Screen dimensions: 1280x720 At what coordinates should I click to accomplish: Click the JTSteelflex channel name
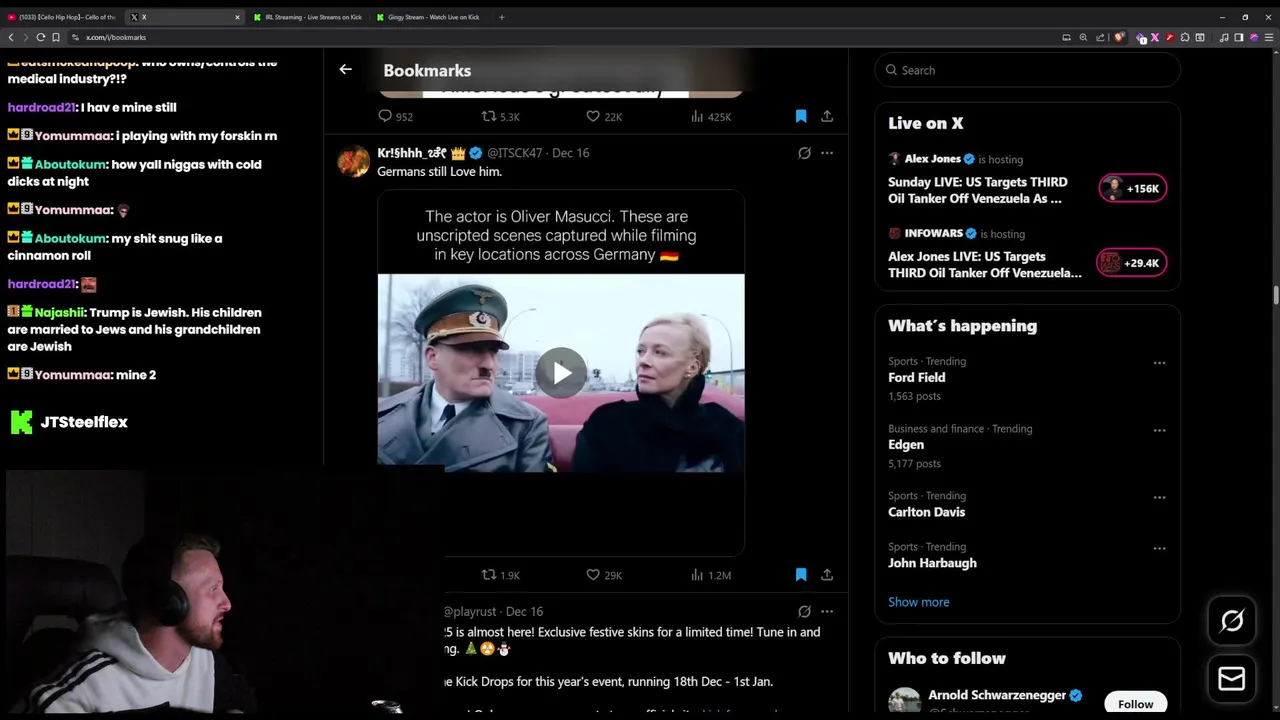[x=84, y=422]
